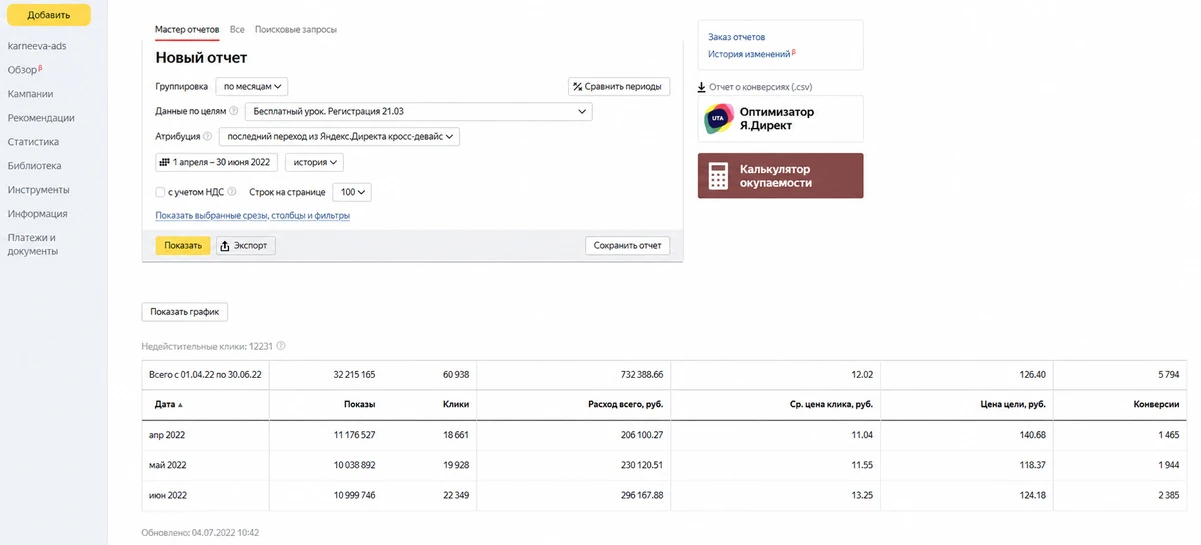Click April conversions value 1 465
Viewport: 1201px width, 545px height.
1168,436
